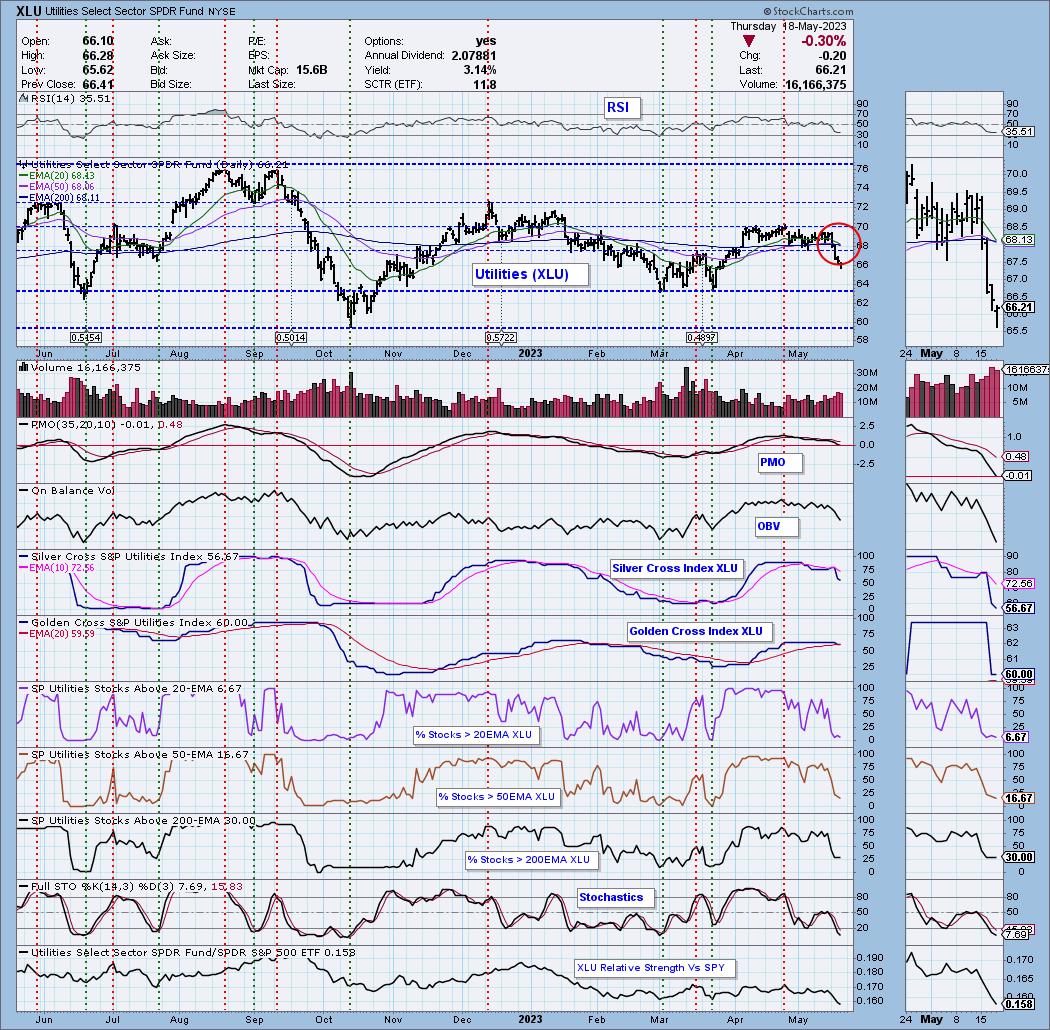Click the 0.4897 value box below the price chart

click(x=701, y=338)
